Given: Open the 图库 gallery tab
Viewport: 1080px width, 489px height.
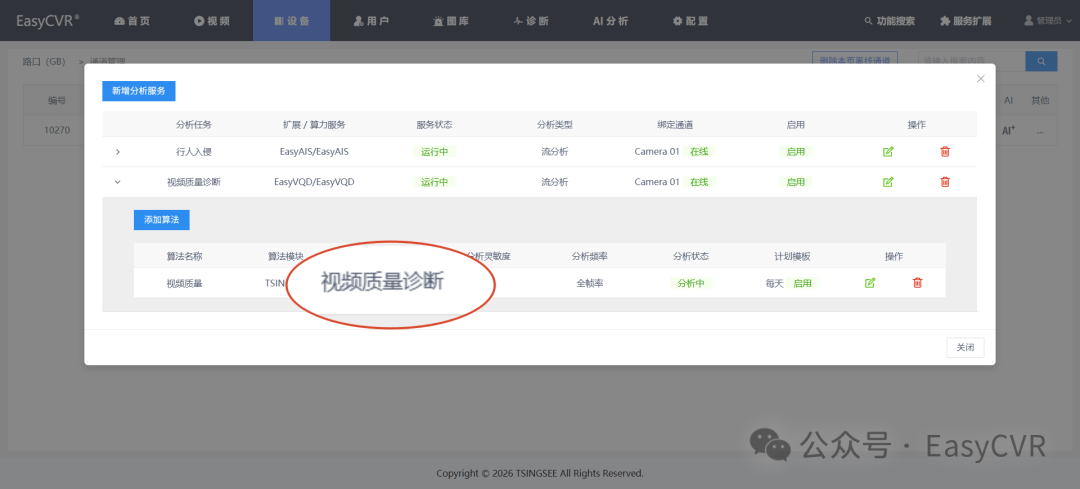Looking at the screenshot, I should (451, 21).
